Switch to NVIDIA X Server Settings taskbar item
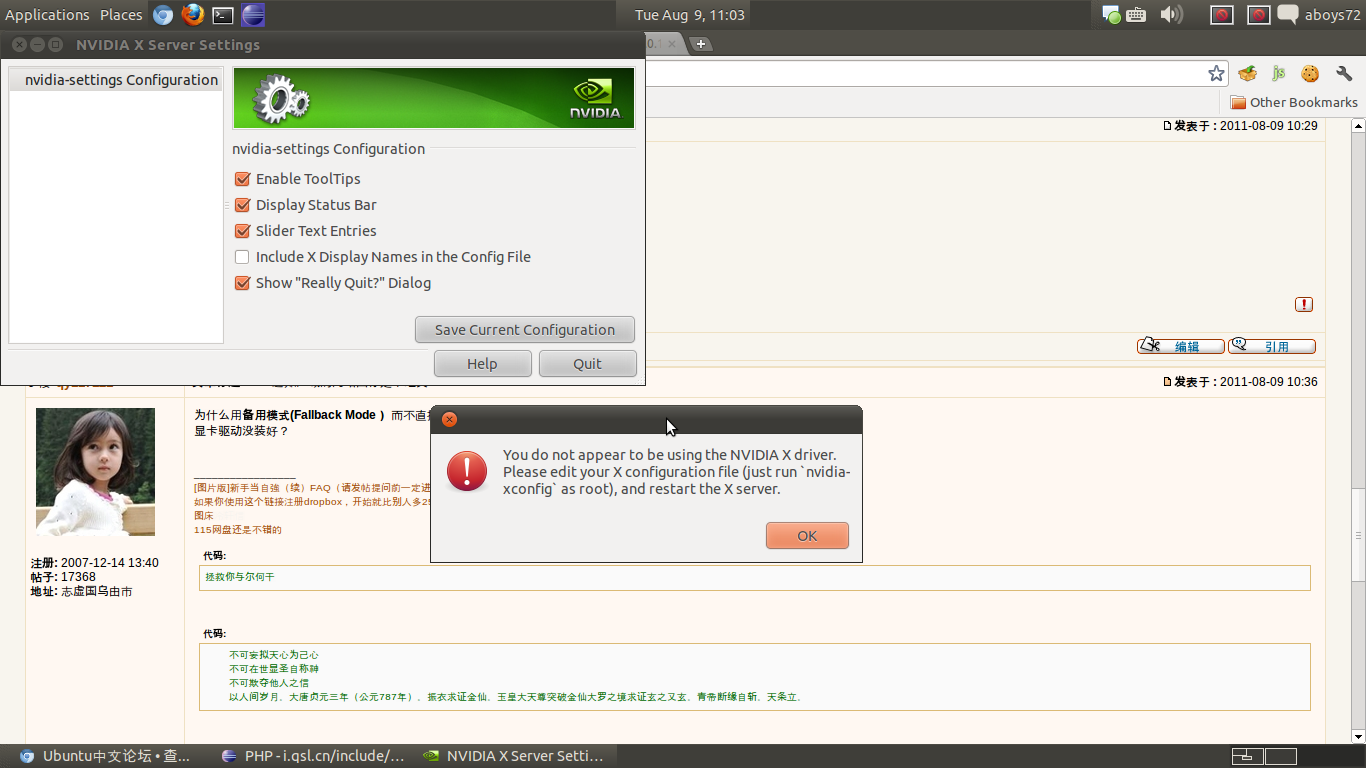Image resolution: width=1366 pixels, height=768 pixels. click(516, 756)
